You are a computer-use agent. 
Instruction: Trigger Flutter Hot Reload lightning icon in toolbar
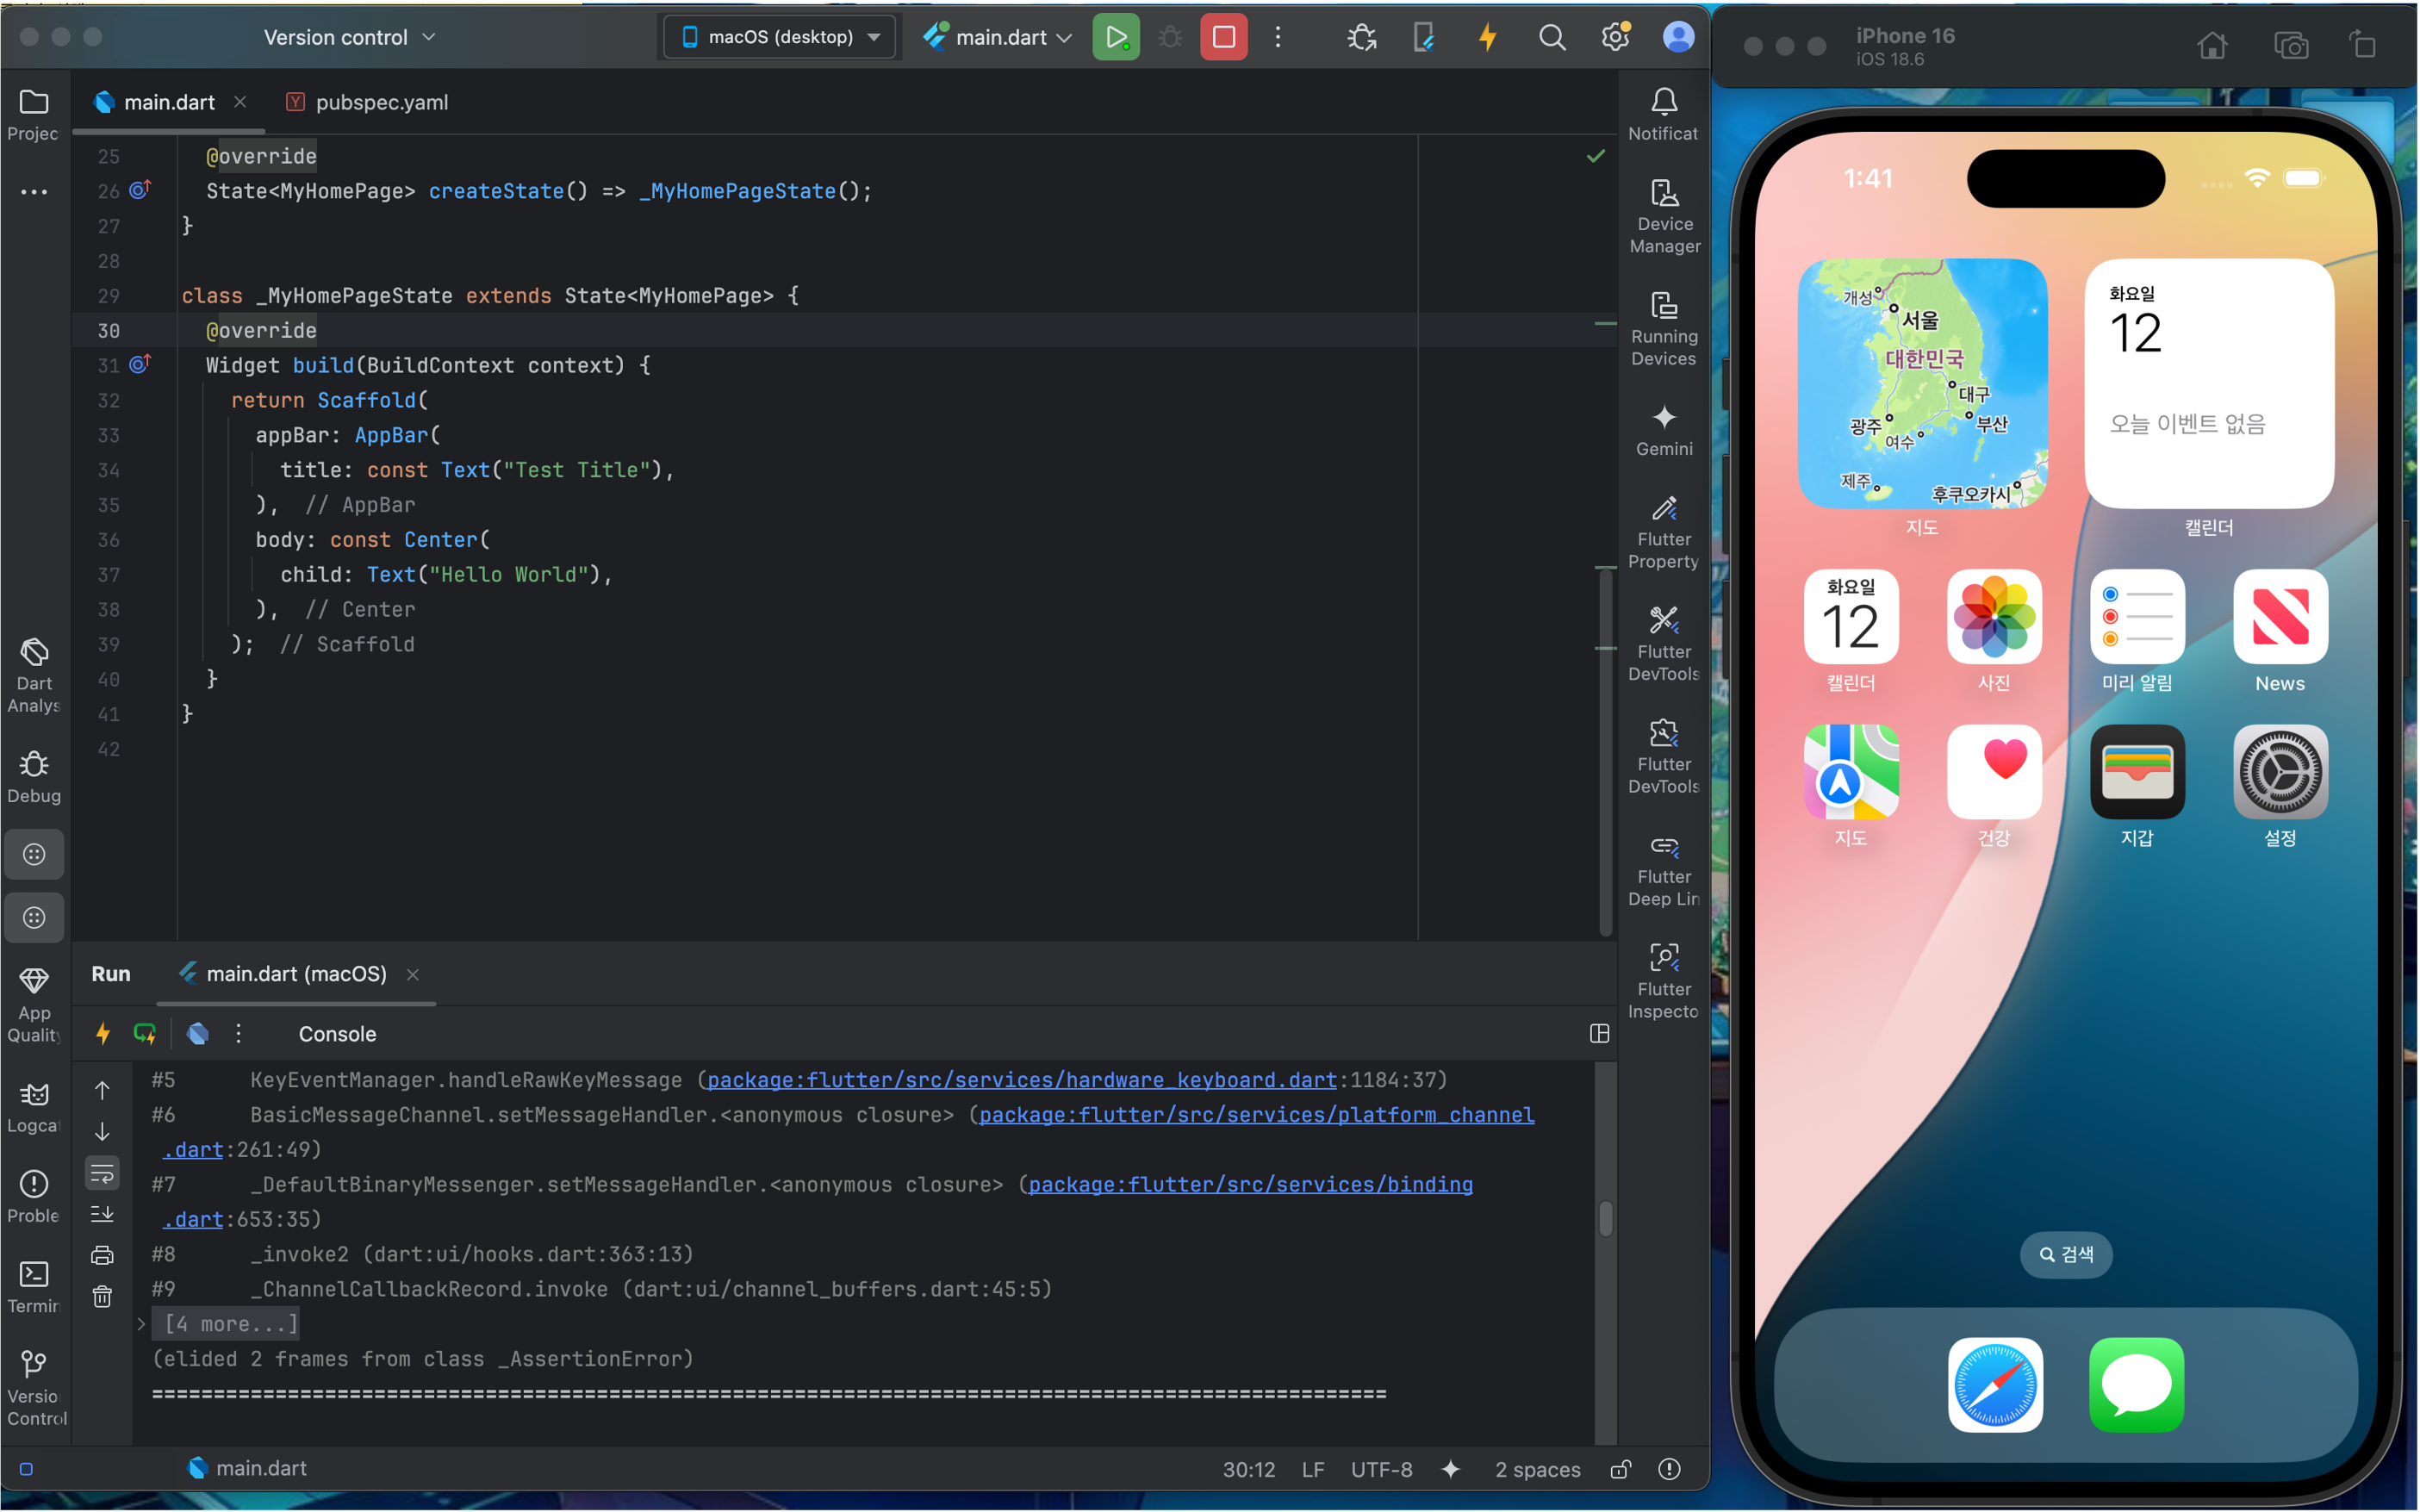(x=1487, y=37)
